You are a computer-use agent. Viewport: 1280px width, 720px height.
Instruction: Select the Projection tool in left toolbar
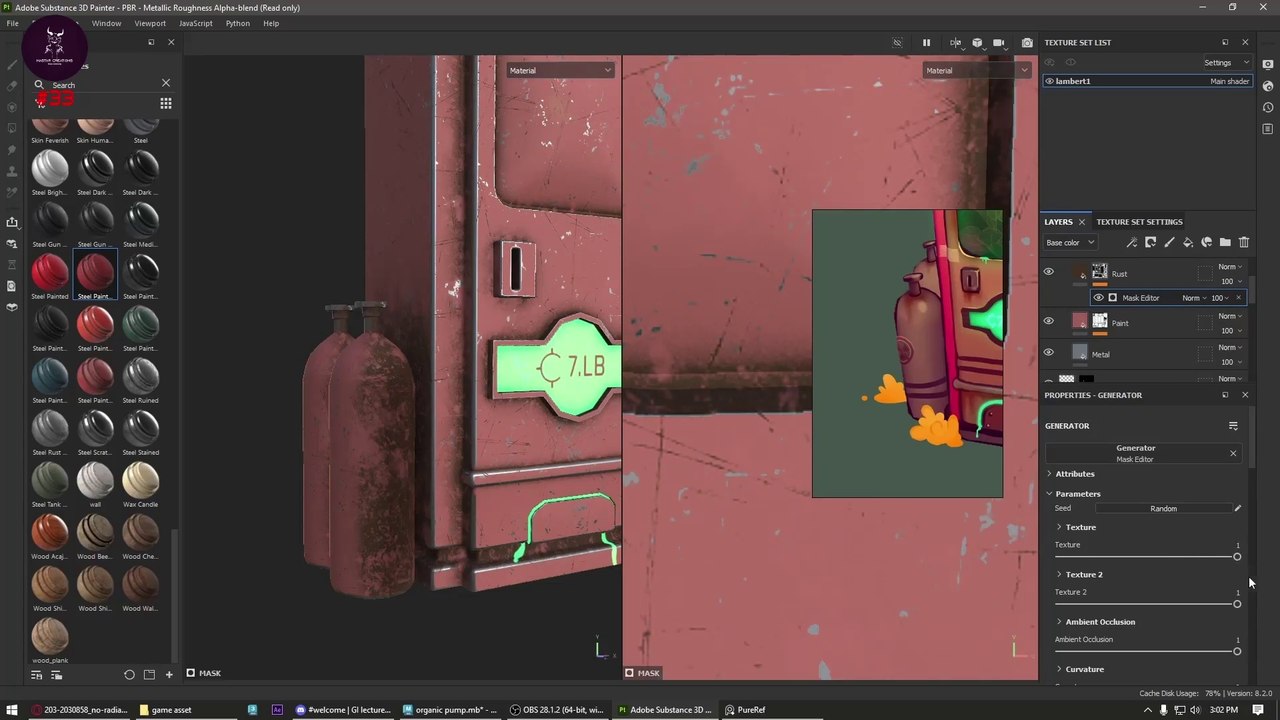12,107
